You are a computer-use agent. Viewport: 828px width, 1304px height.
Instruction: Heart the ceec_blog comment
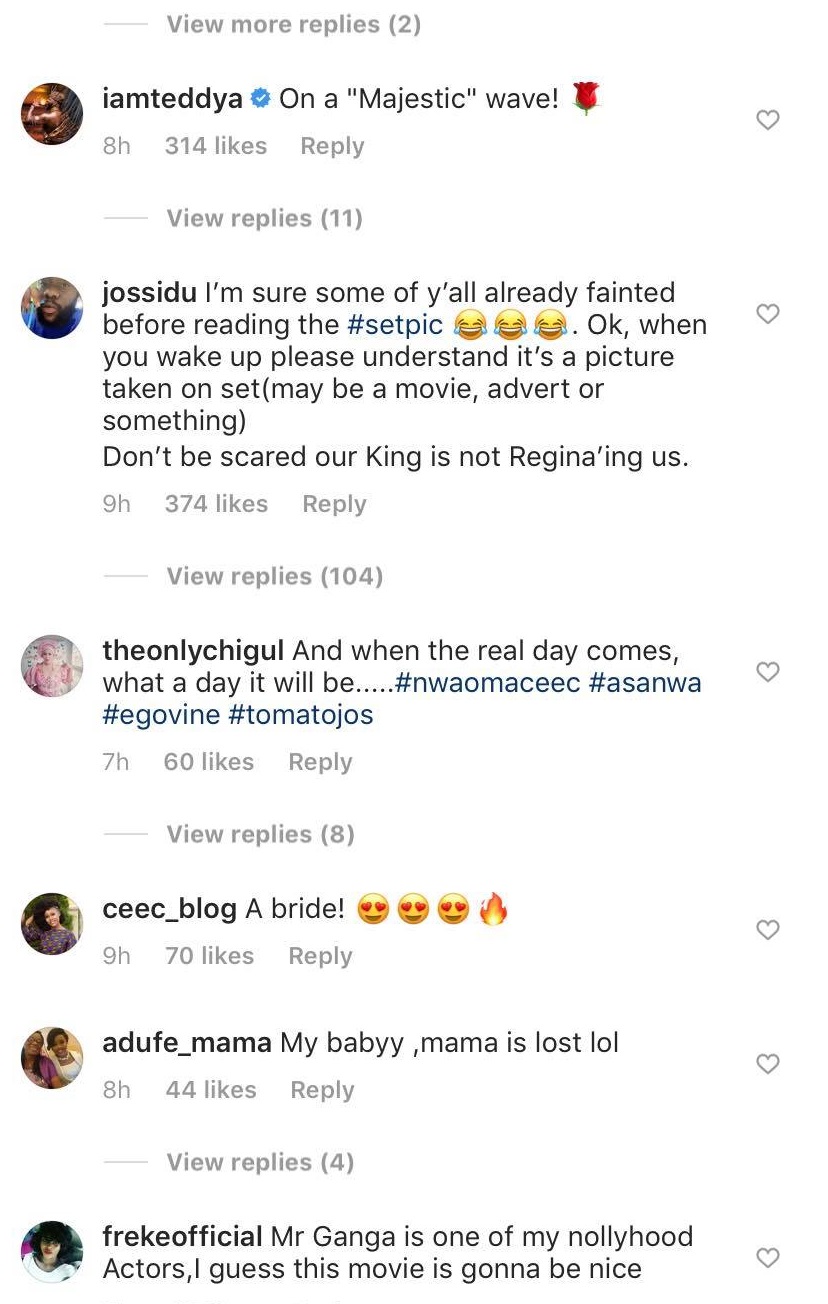[767, 930]
